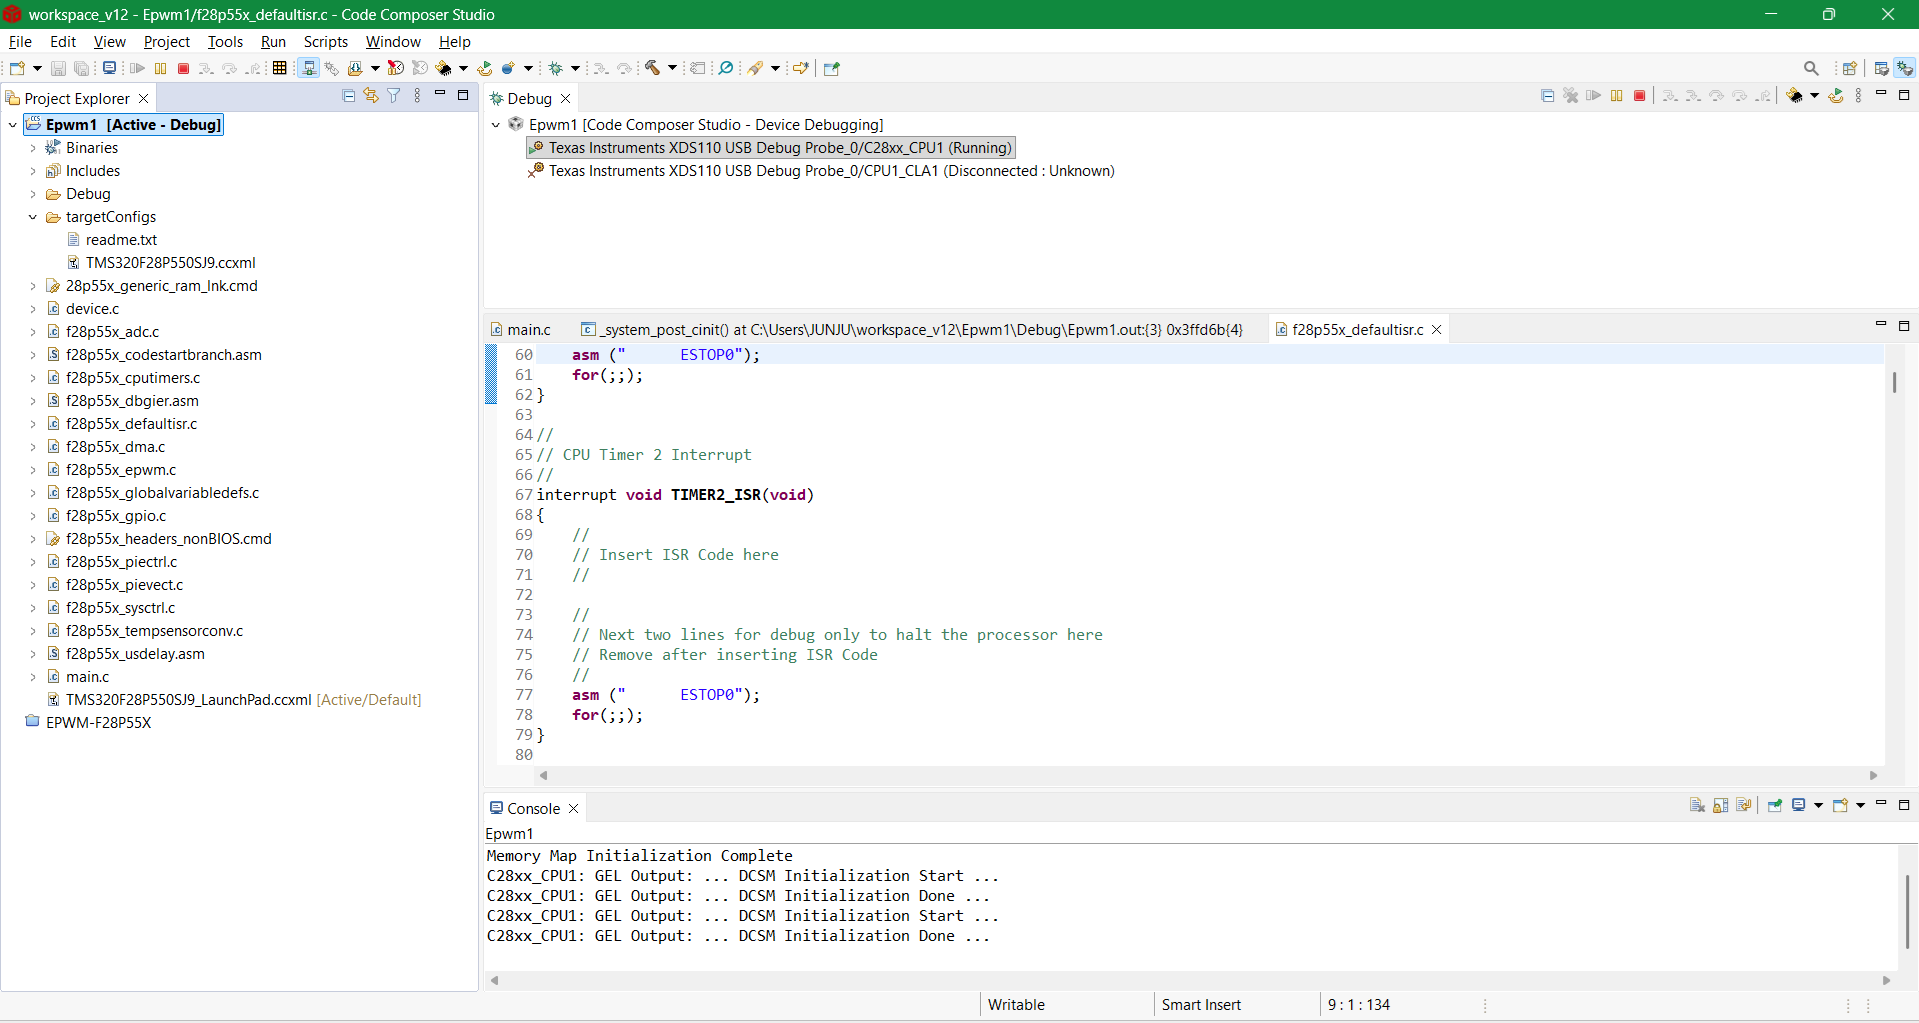Click the Restart icon in Debug view toolbar
The image size is (1919, 1023).
pyautogui.click(x=1836, y=96)
